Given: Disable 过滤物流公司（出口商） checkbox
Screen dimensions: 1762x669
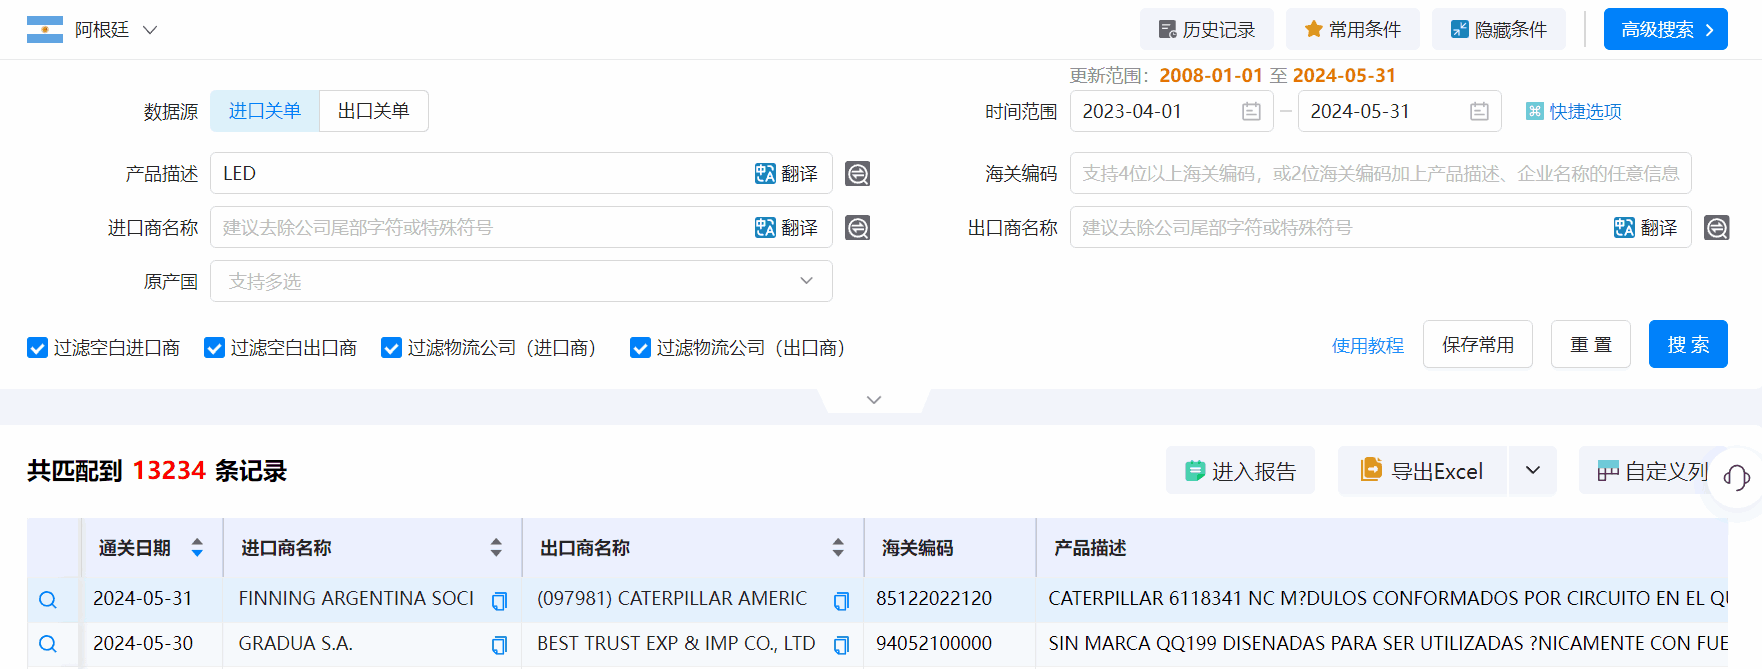Looking at the screenshot, I should pyautogui.click(x=640, y=348).
